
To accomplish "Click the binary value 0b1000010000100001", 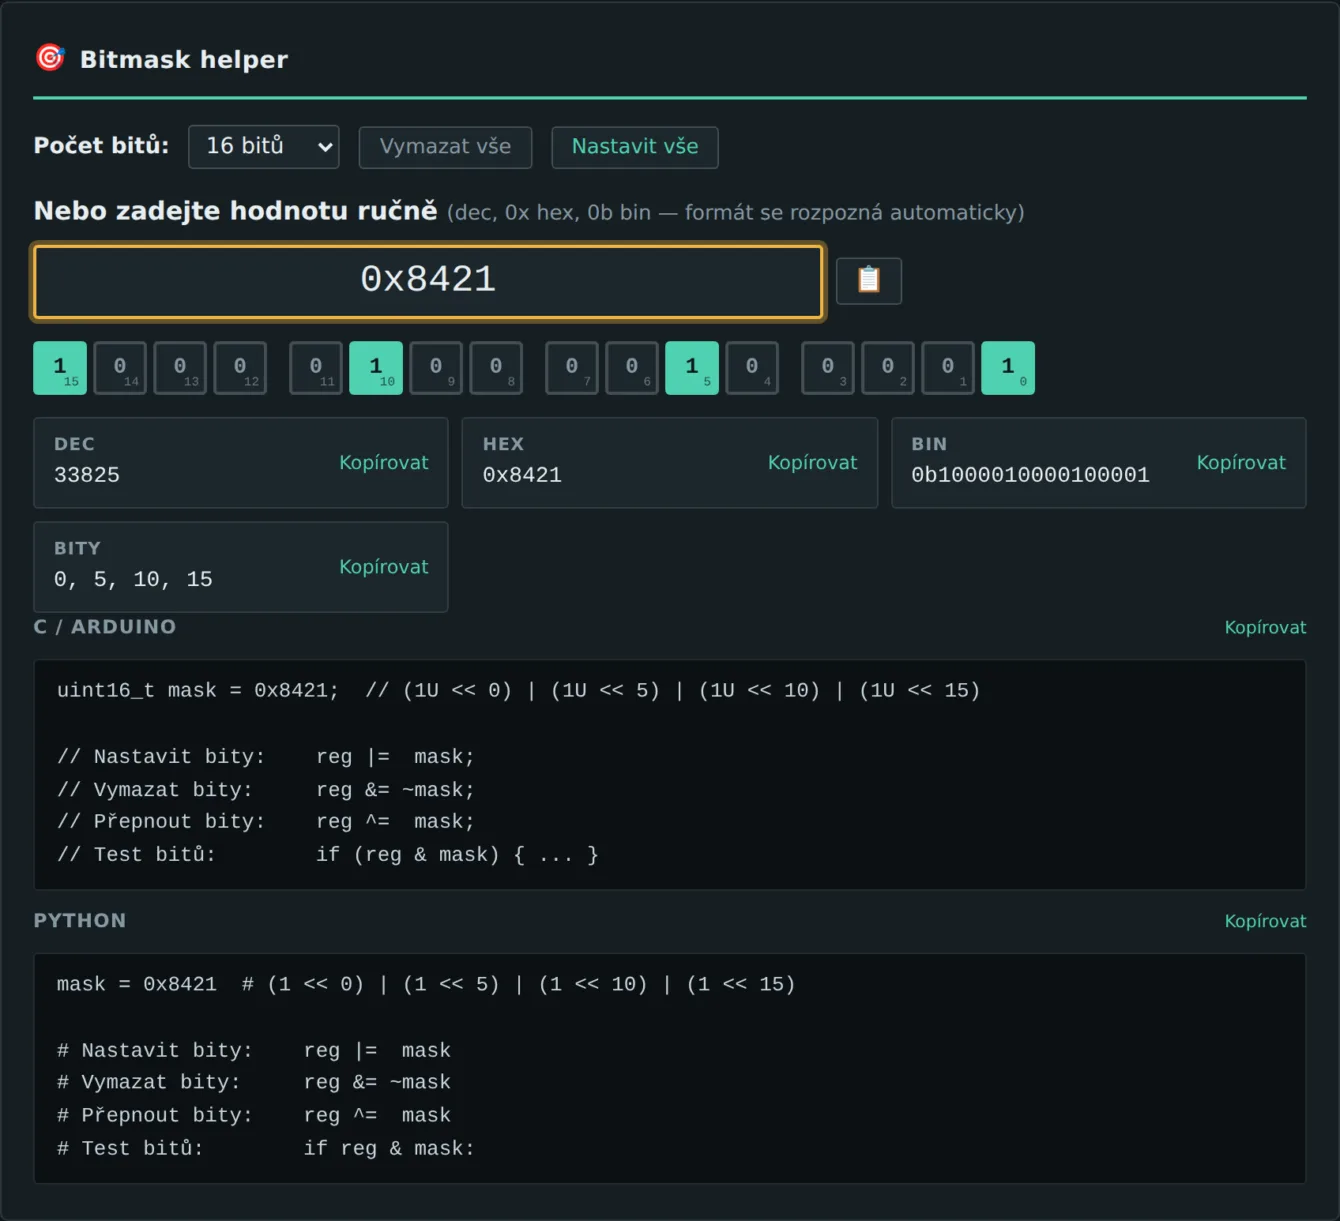I will tap(1030, 475).
